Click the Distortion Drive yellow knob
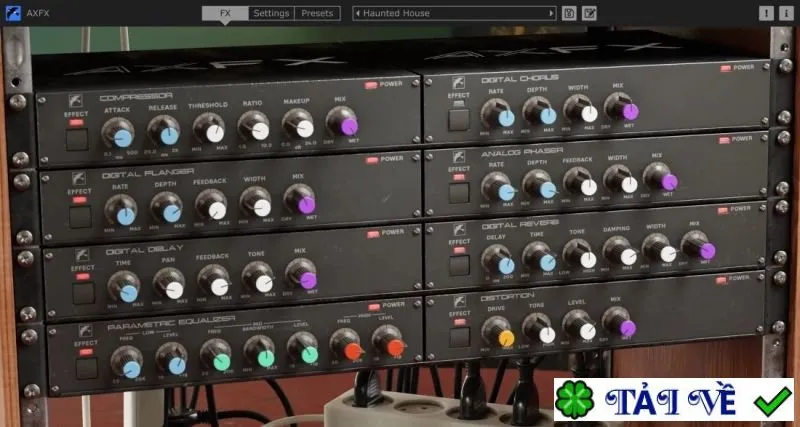The height and width of the screenshot is (427, 800). pos(498,333)
